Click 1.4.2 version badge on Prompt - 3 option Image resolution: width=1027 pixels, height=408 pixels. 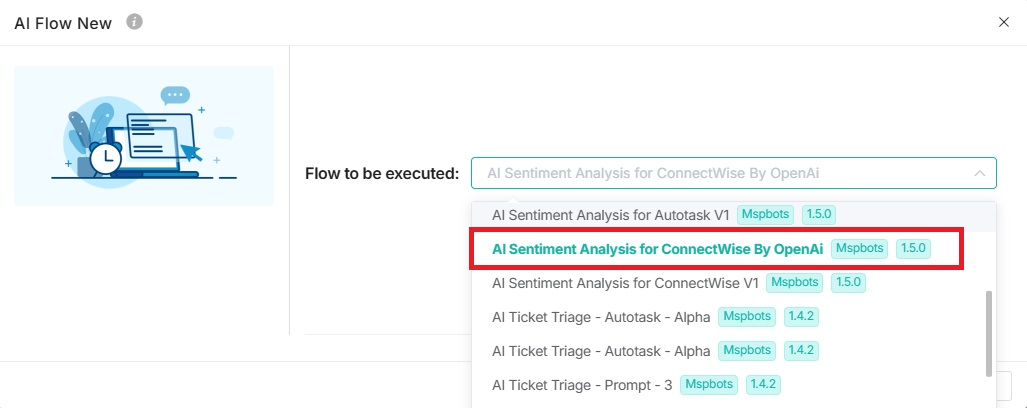pyautogui.click(x=762, y=384)
